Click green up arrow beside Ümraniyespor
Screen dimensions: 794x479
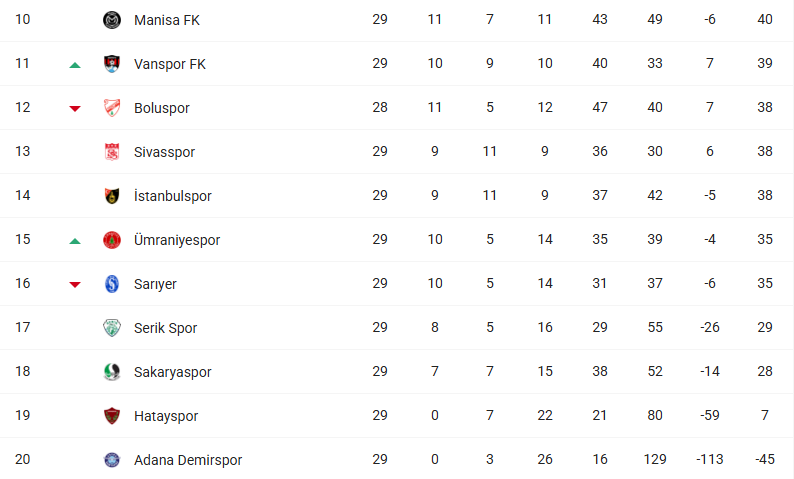coord(75,241)
